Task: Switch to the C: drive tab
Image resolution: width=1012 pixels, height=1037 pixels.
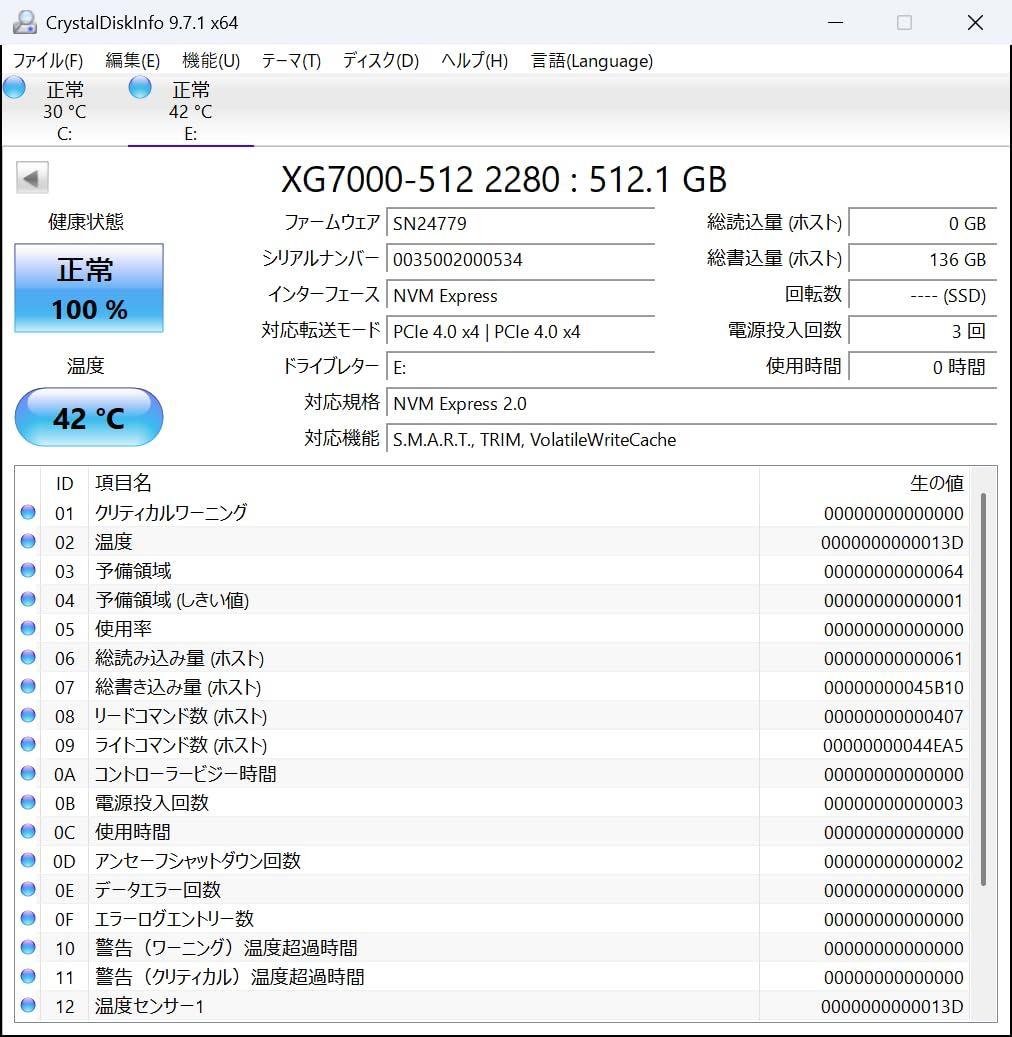Action: tap(64, 110)
